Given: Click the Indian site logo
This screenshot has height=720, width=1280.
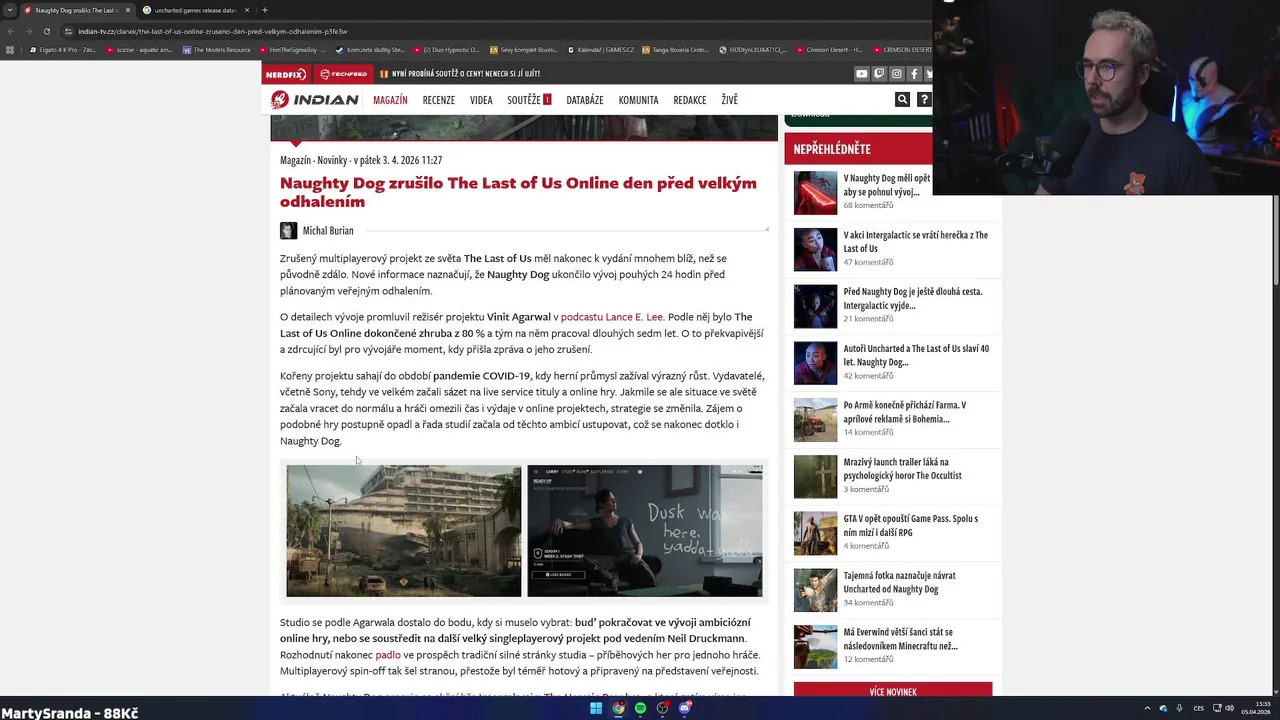Looking at the screenshot, I should tap(314, 99).
